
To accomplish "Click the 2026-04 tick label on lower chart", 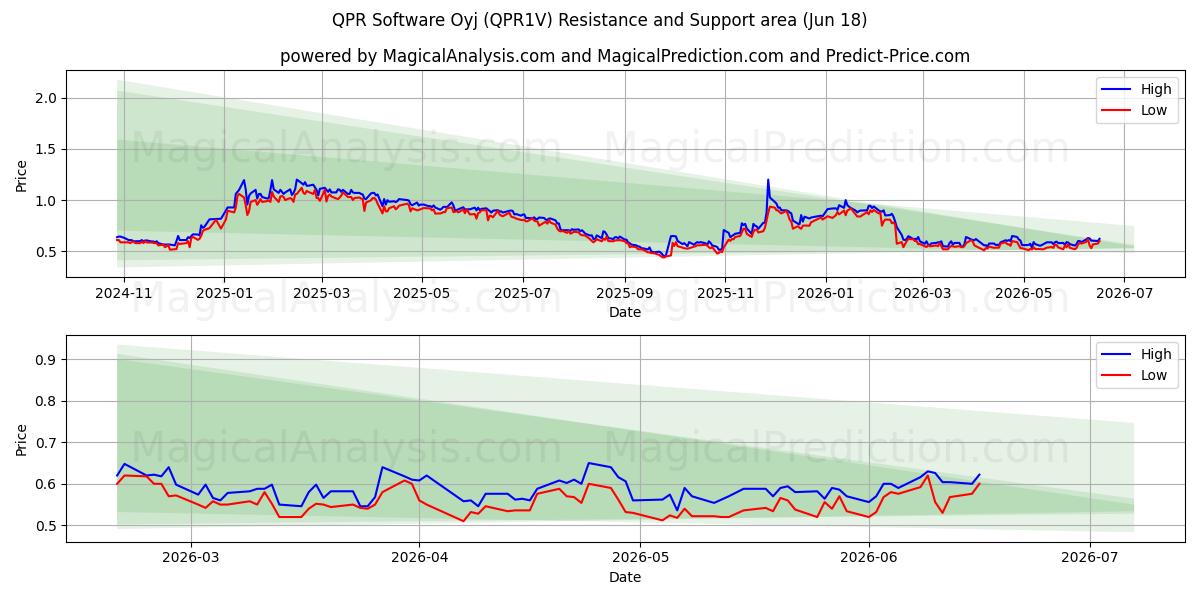I will (419, 559).
